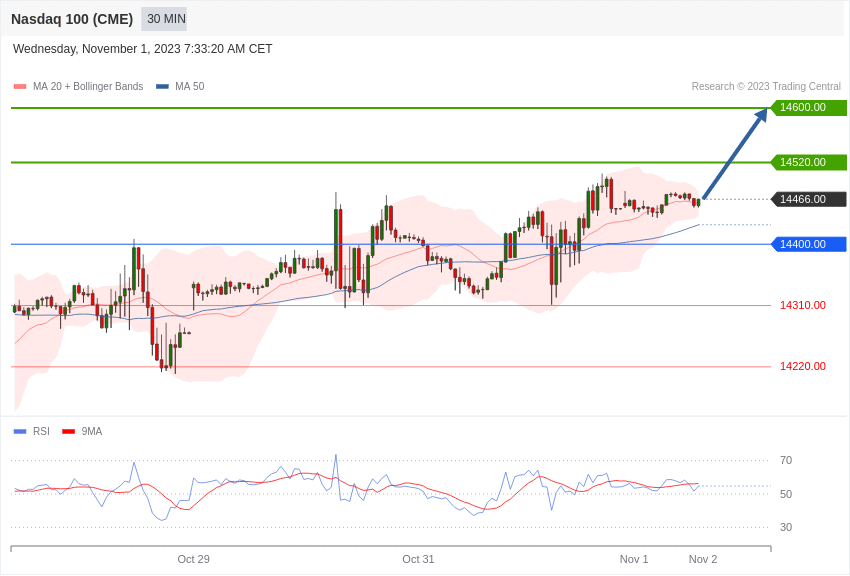The width and height of the screenshot is (850, 576).
Task: Click the RSI blue legend marker
Action: (x=20, y=432)
